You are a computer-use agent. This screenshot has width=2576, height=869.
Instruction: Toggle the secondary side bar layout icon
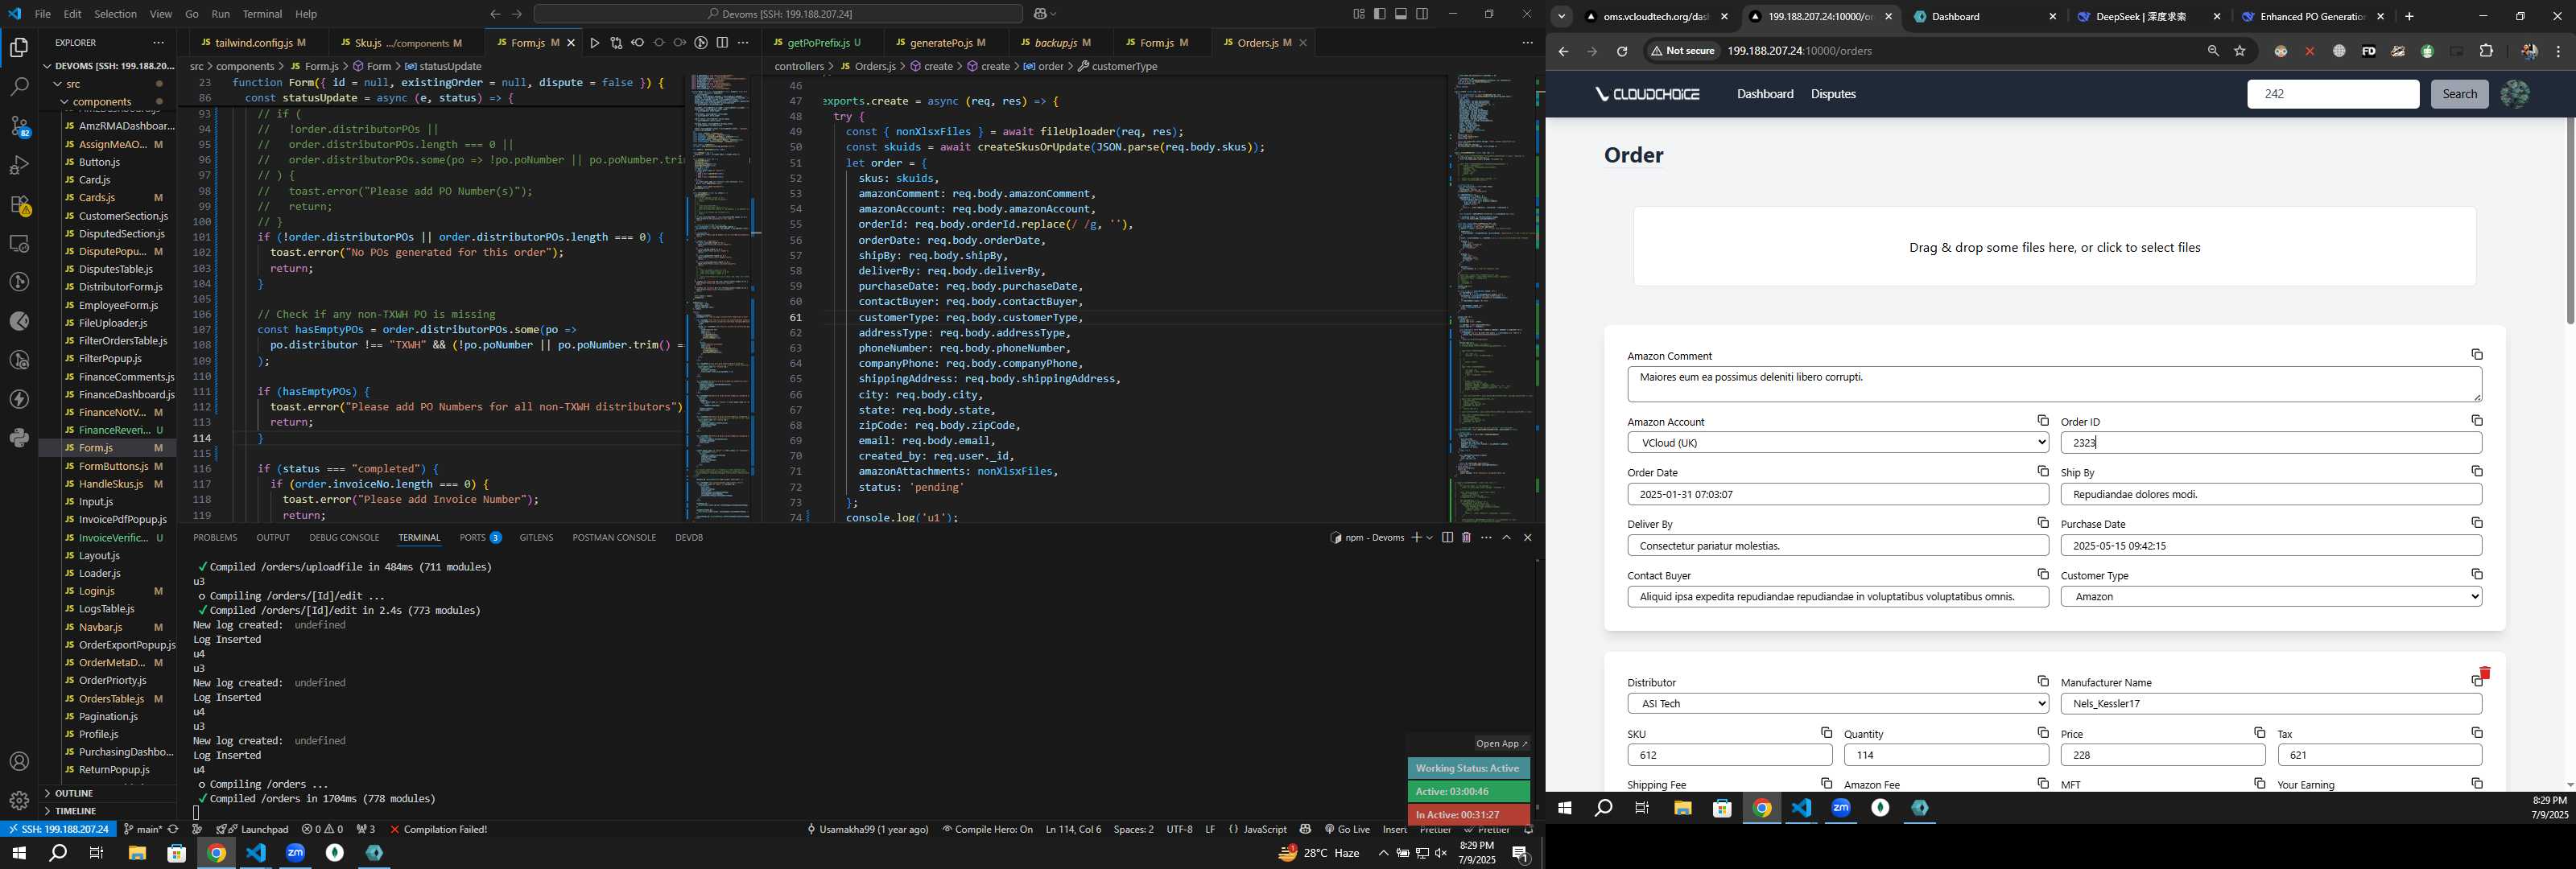coord(1422,14)
